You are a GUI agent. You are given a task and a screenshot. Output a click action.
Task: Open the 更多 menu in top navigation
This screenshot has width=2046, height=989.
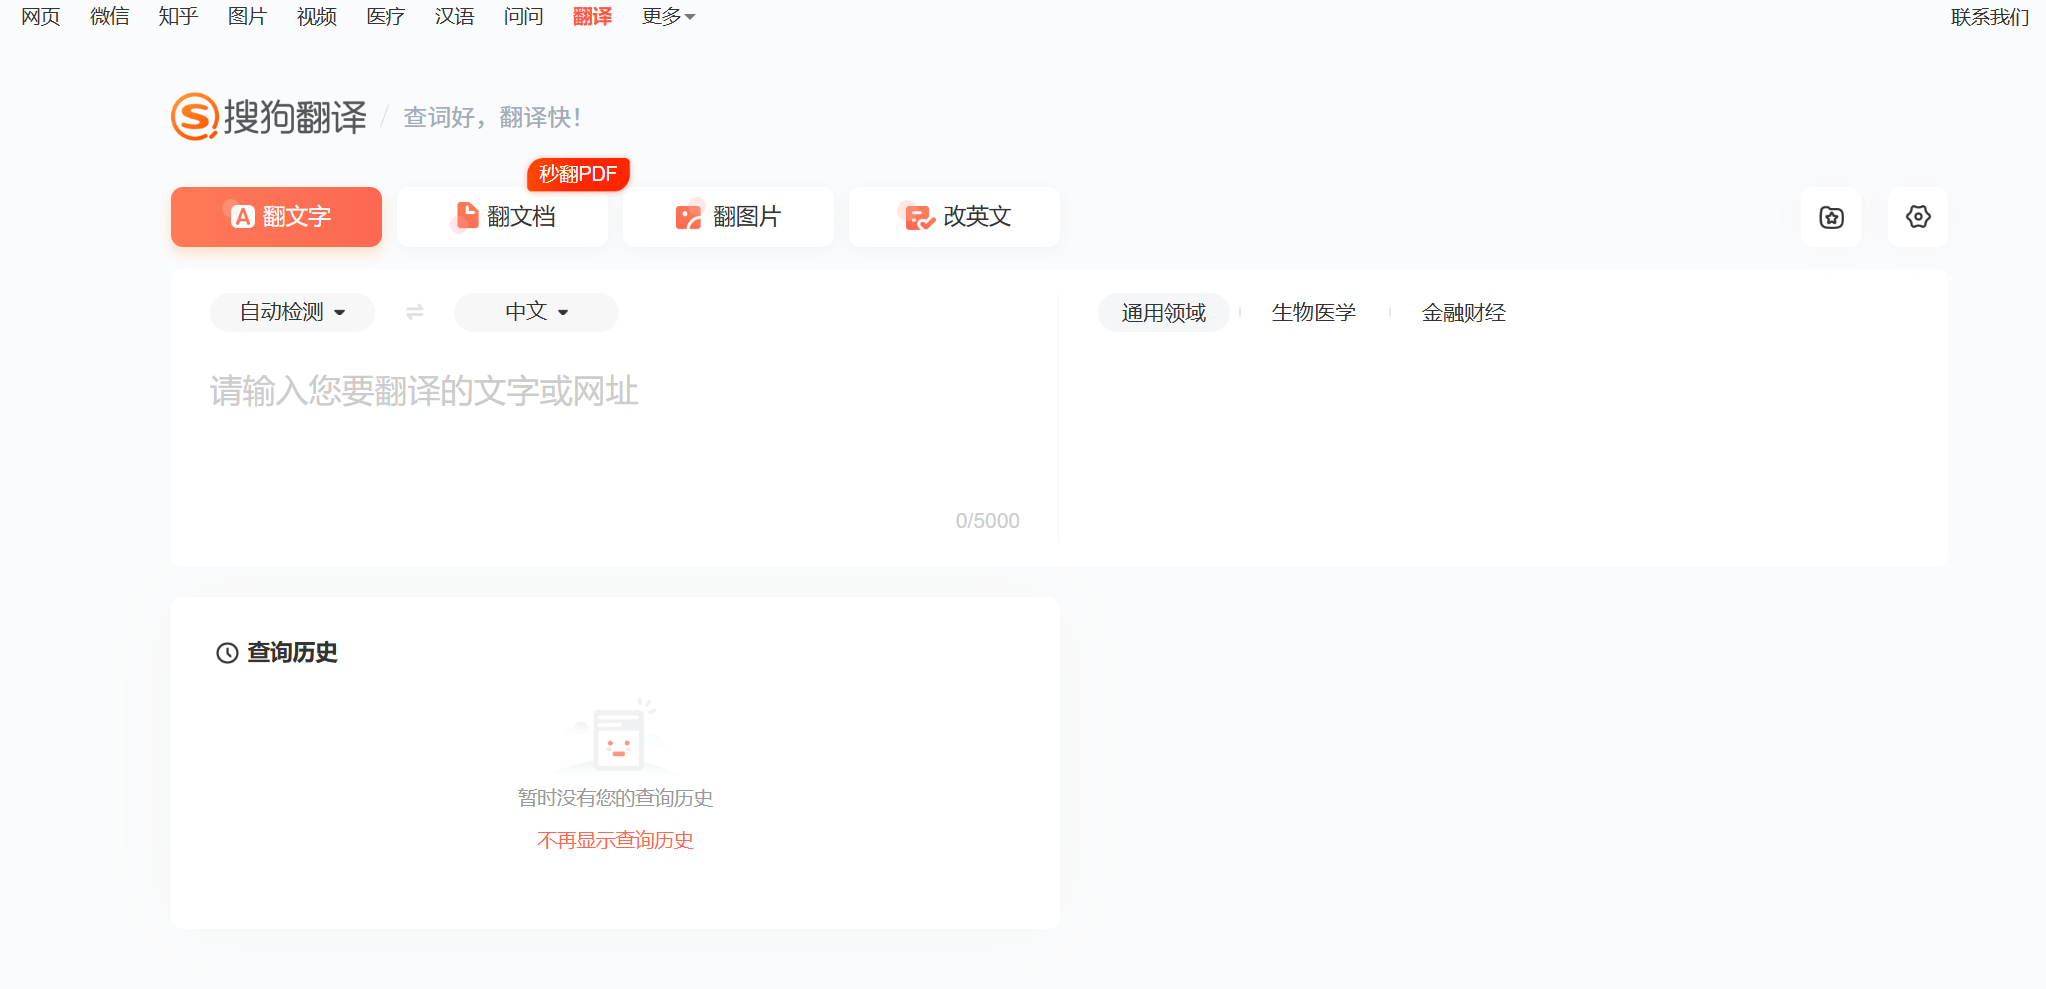[668, 17]
